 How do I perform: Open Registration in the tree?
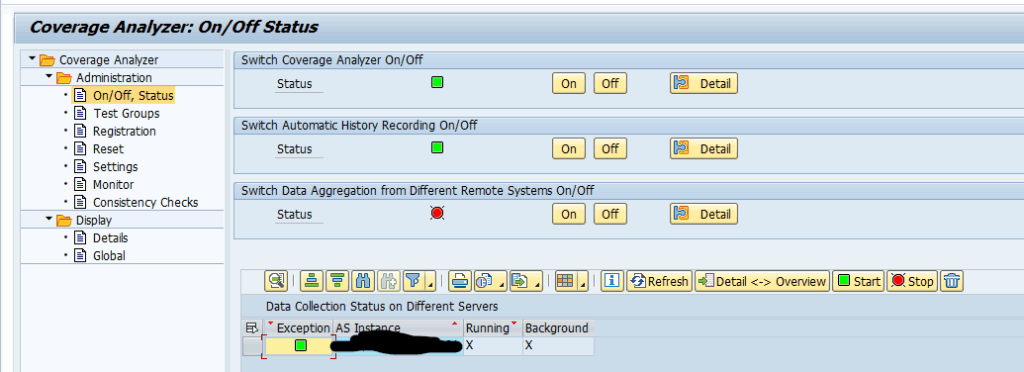pos(124,131)
